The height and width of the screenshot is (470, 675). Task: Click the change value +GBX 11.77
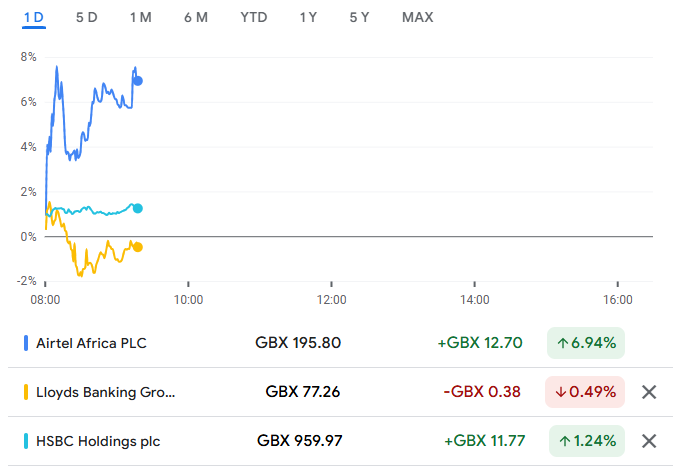pyautogui.click(x=485, y=441)
